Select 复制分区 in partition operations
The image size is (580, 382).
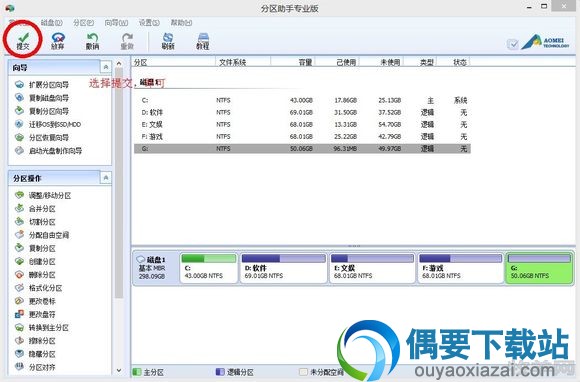click(x=35, y=248)
